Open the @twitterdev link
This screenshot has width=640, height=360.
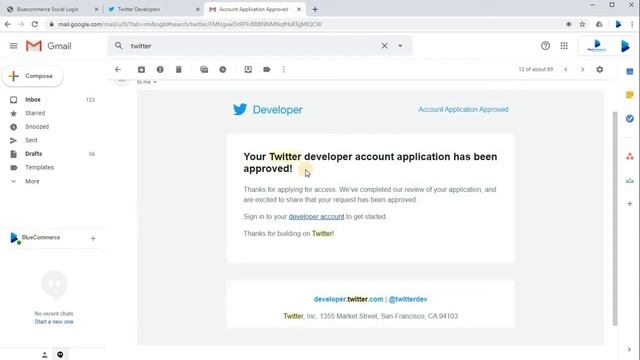pyautogui.click(x=408, y=299)
